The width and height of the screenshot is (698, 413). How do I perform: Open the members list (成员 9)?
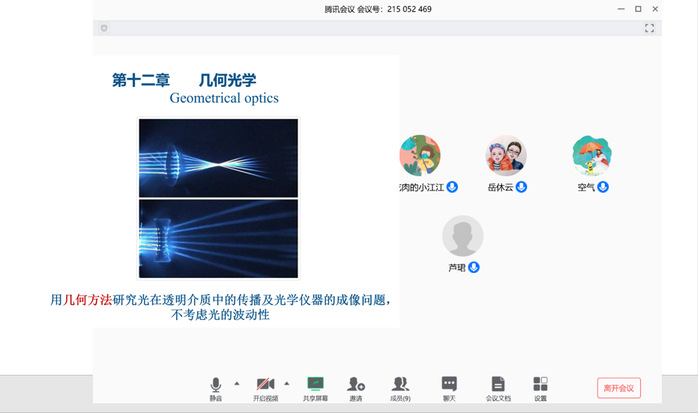point(400,389)
